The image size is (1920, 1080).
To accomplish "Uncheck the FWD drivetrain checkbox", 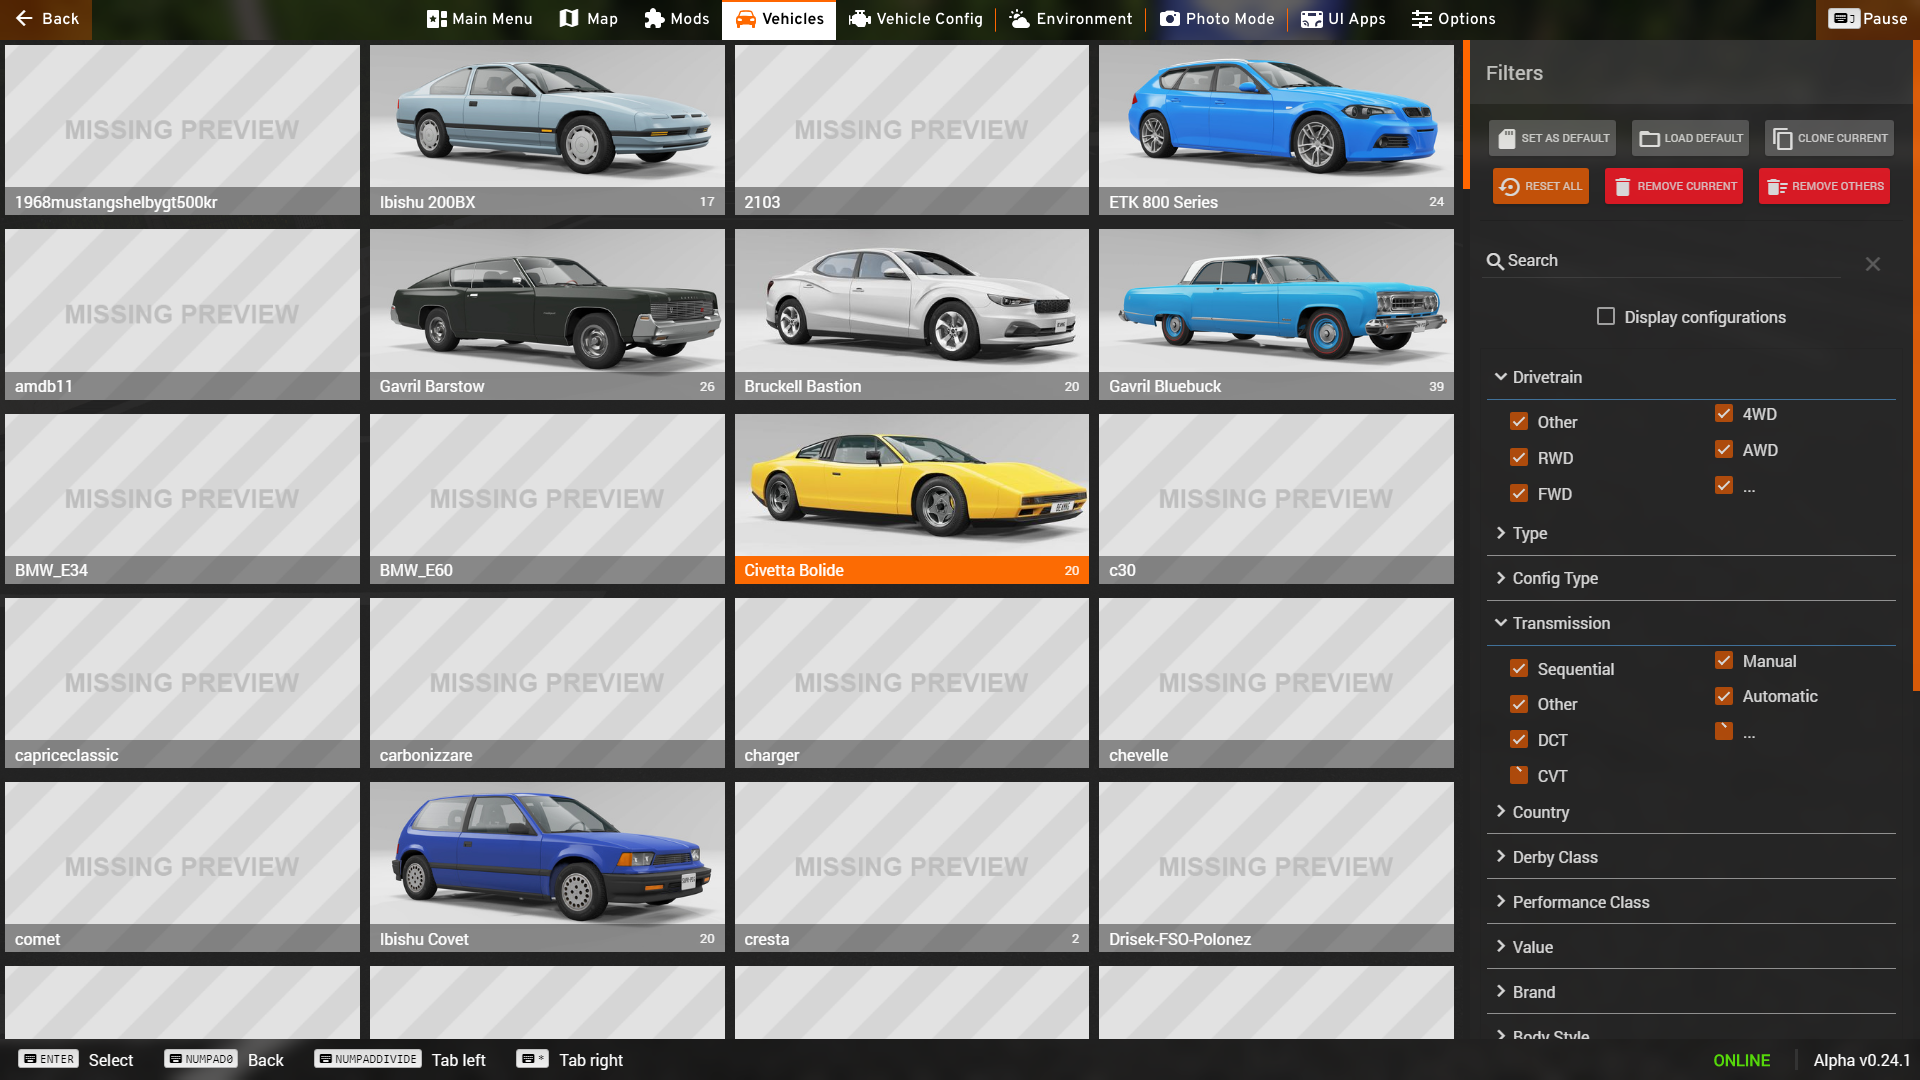I will [x=1519, y=493].
